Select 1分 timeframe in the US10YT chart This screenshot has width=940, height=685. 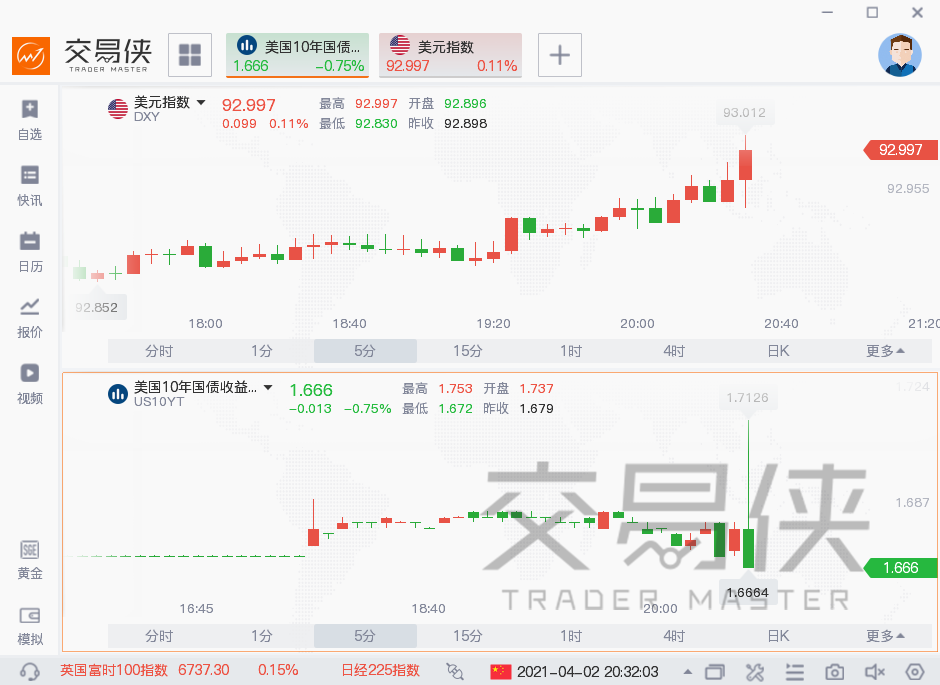tap(262, 636)
